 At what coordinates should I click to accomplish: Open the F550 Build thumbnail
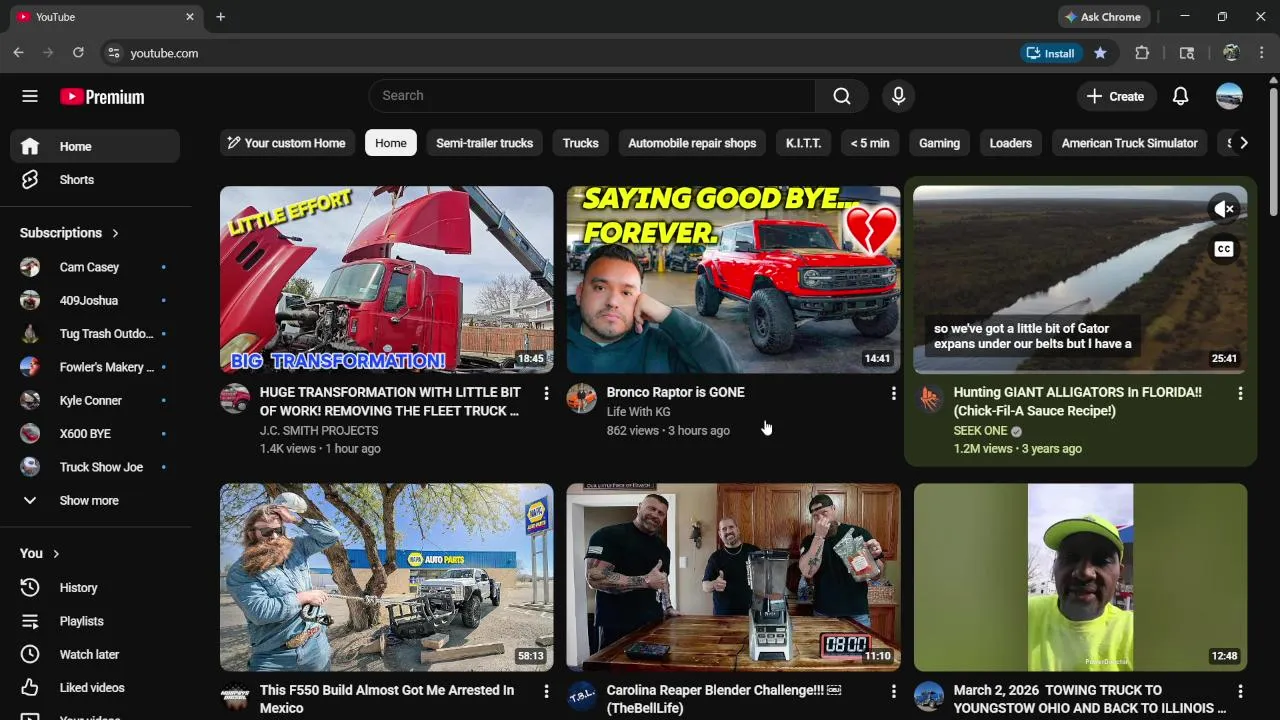pos(387,577)
